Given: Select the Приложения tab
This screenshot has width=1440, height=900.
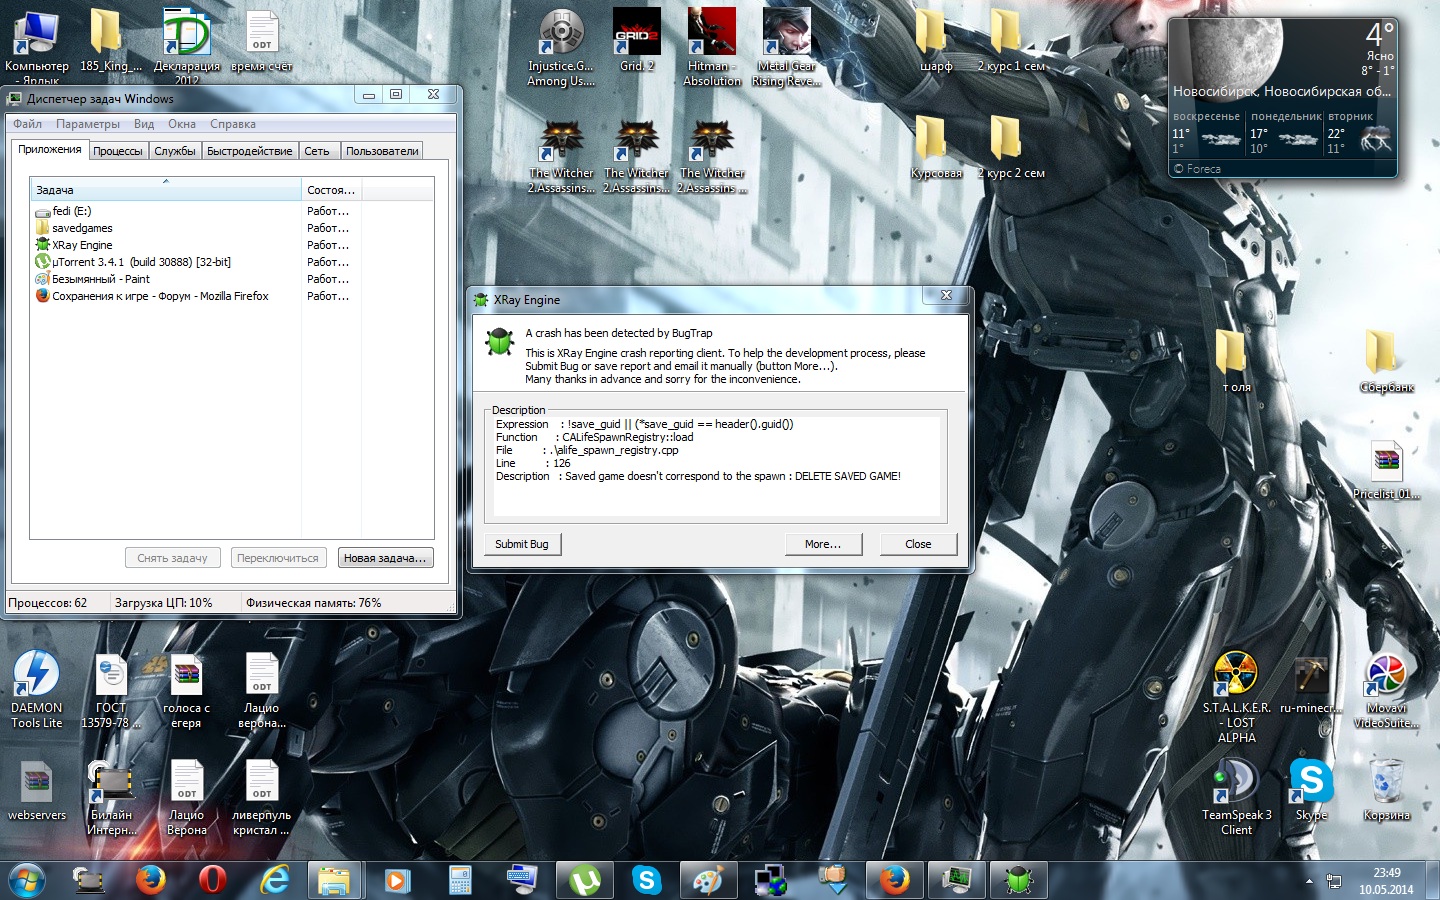Looking at the screenshot, I should (x=50, y=149).
